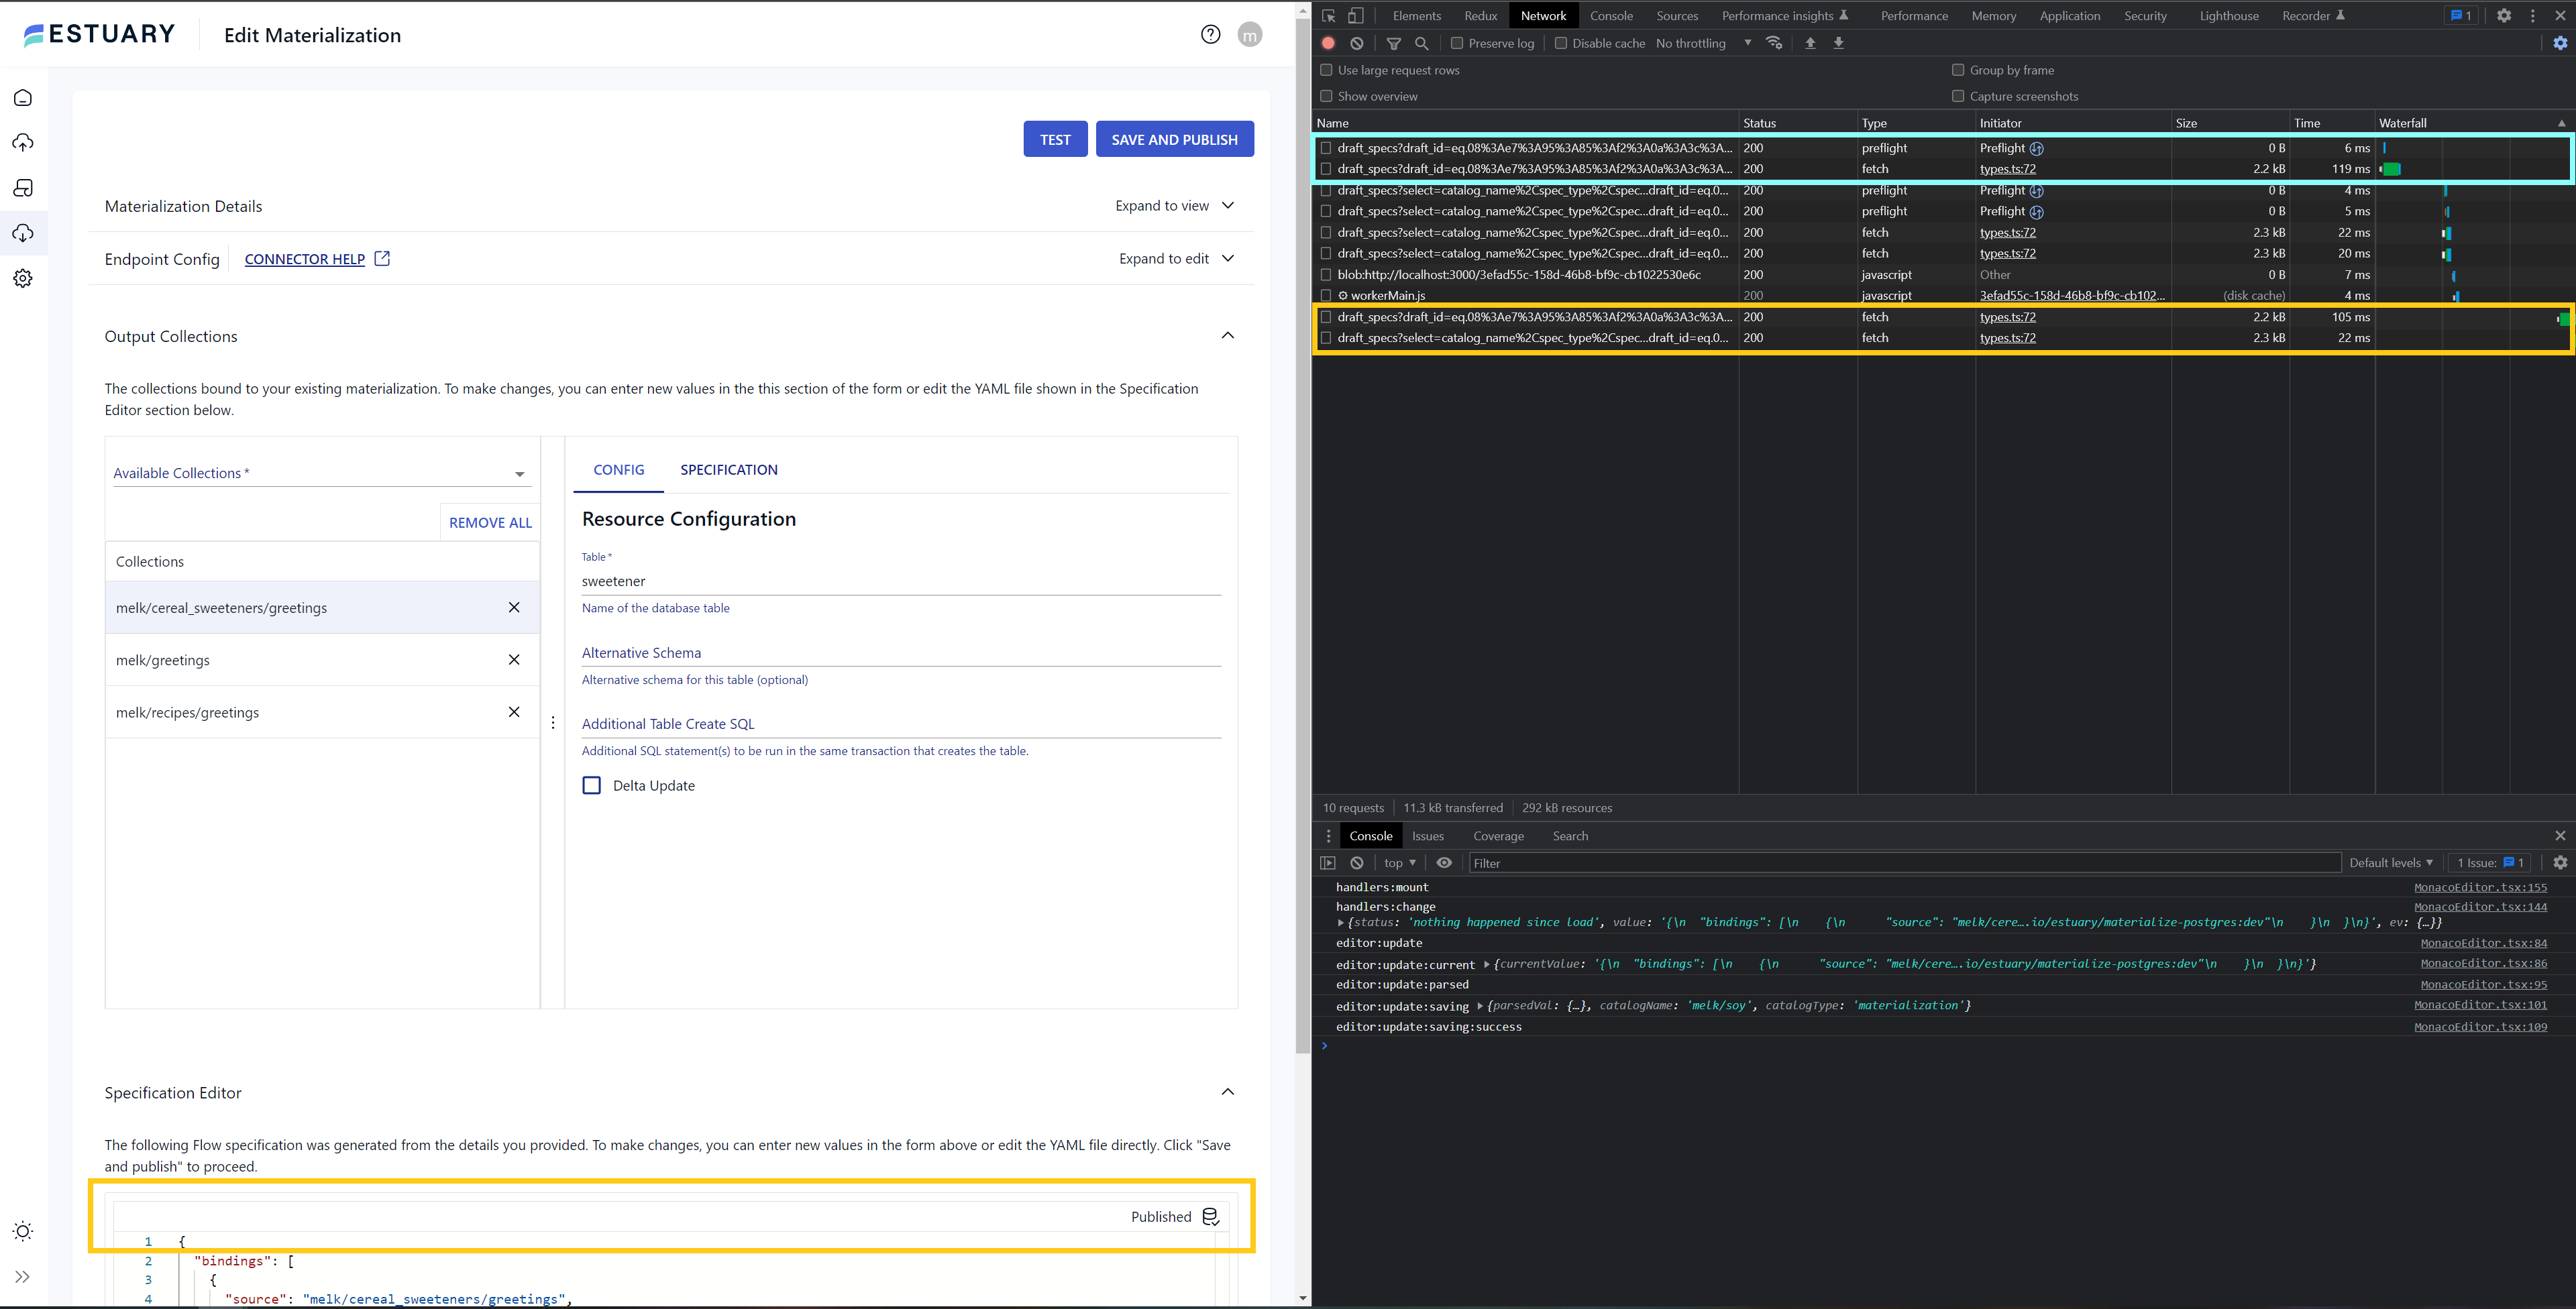The height and width of the screenshot is (1309, 2576).
Task: Enable Preserve log
Action: [1457, 43]
